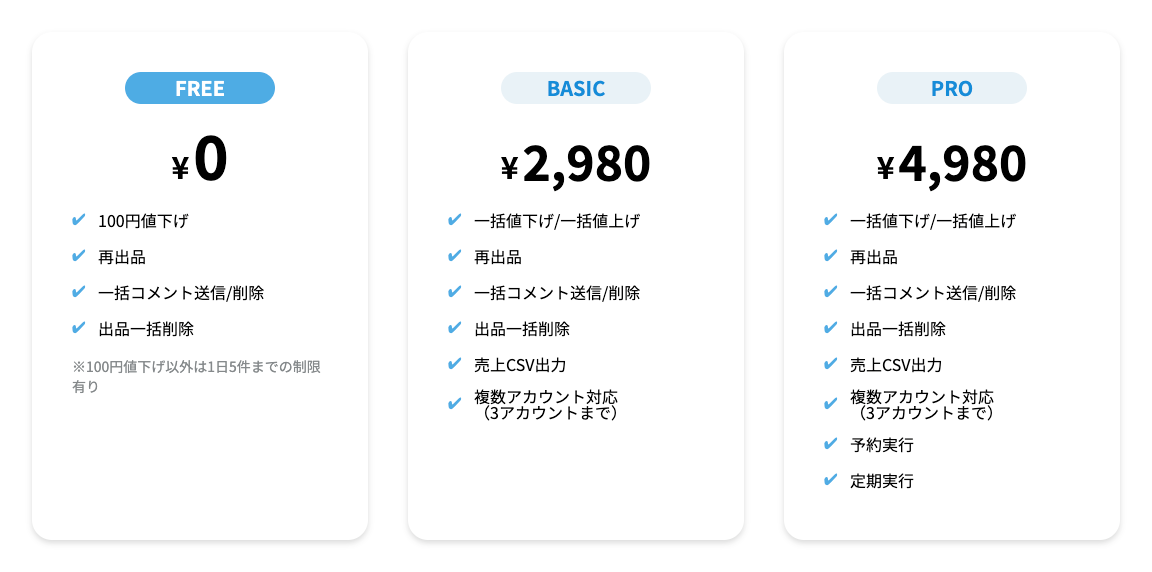Click the 一括コメント送信/削除 feature in FREE plan

(x=181, y=293)
